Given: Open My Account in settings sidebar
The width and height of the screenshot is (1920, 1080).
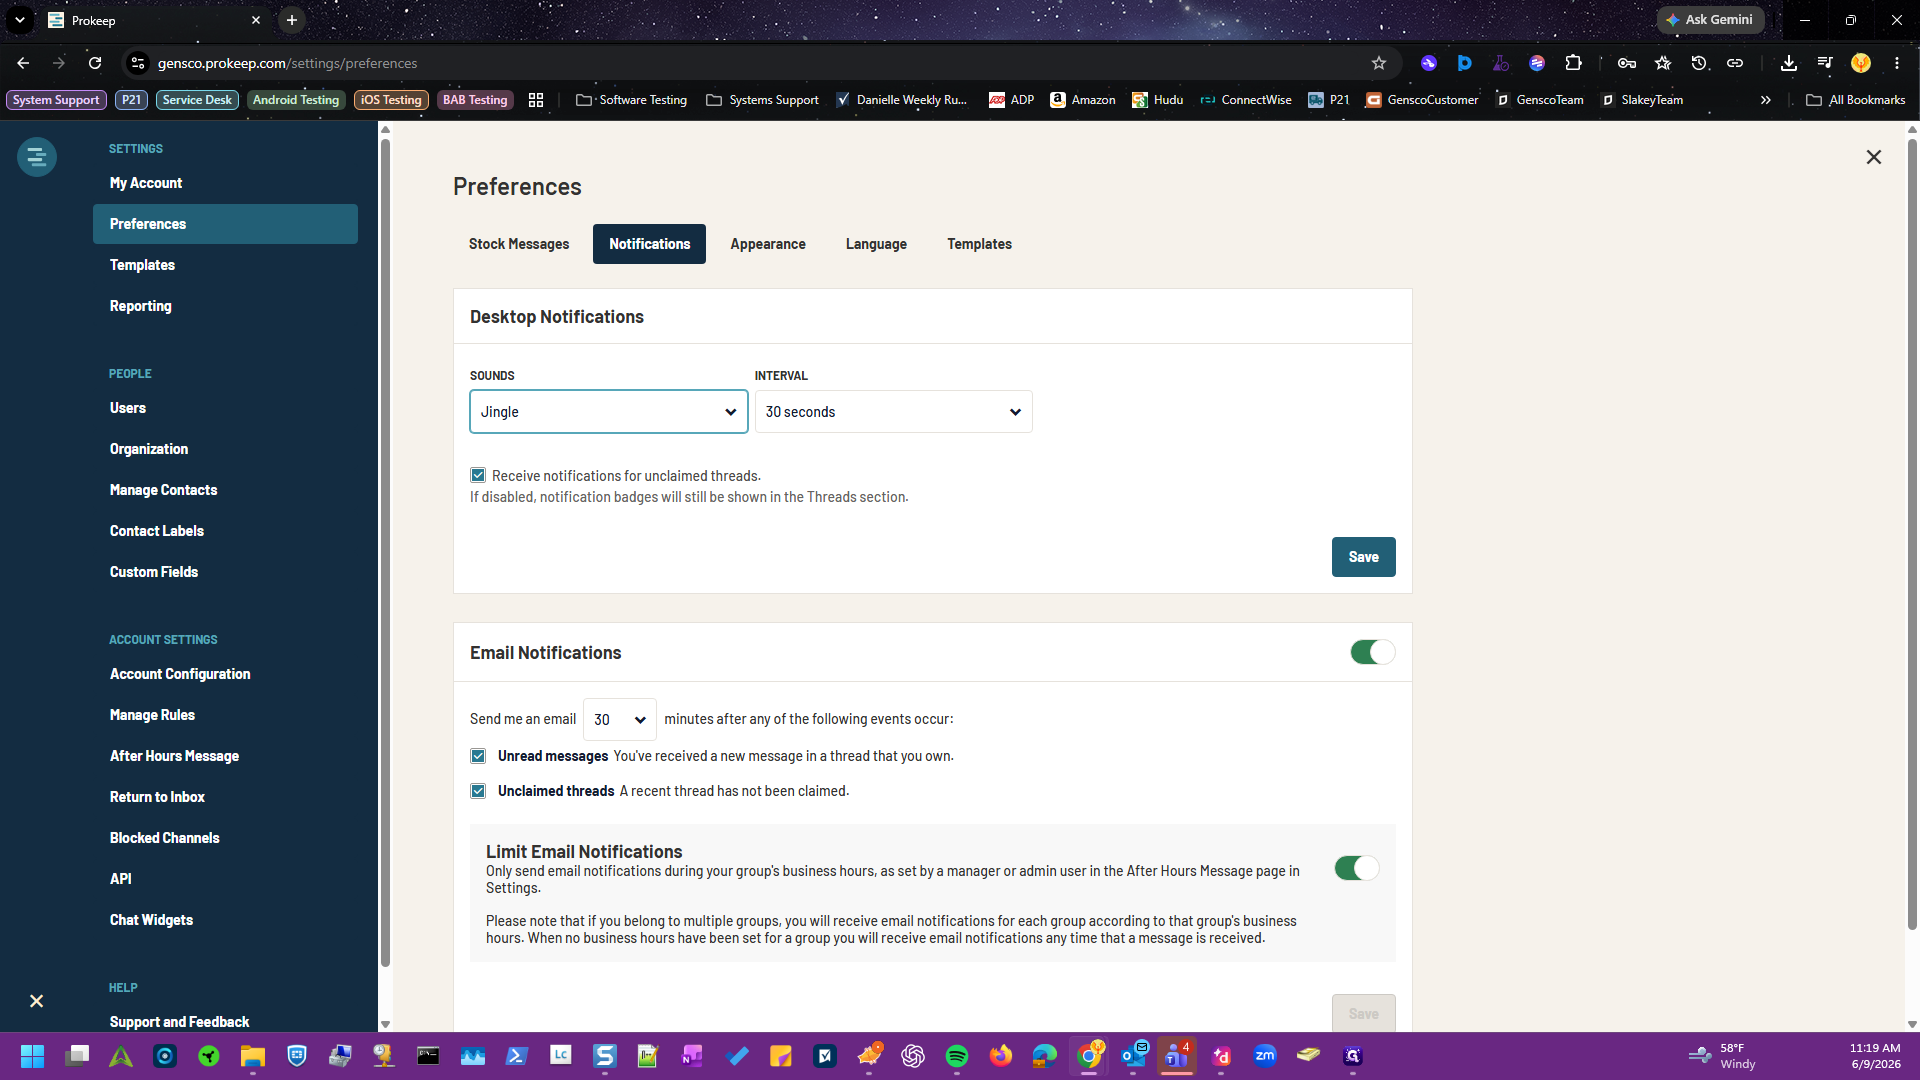Looking at the screenshot, I should 146,183.
